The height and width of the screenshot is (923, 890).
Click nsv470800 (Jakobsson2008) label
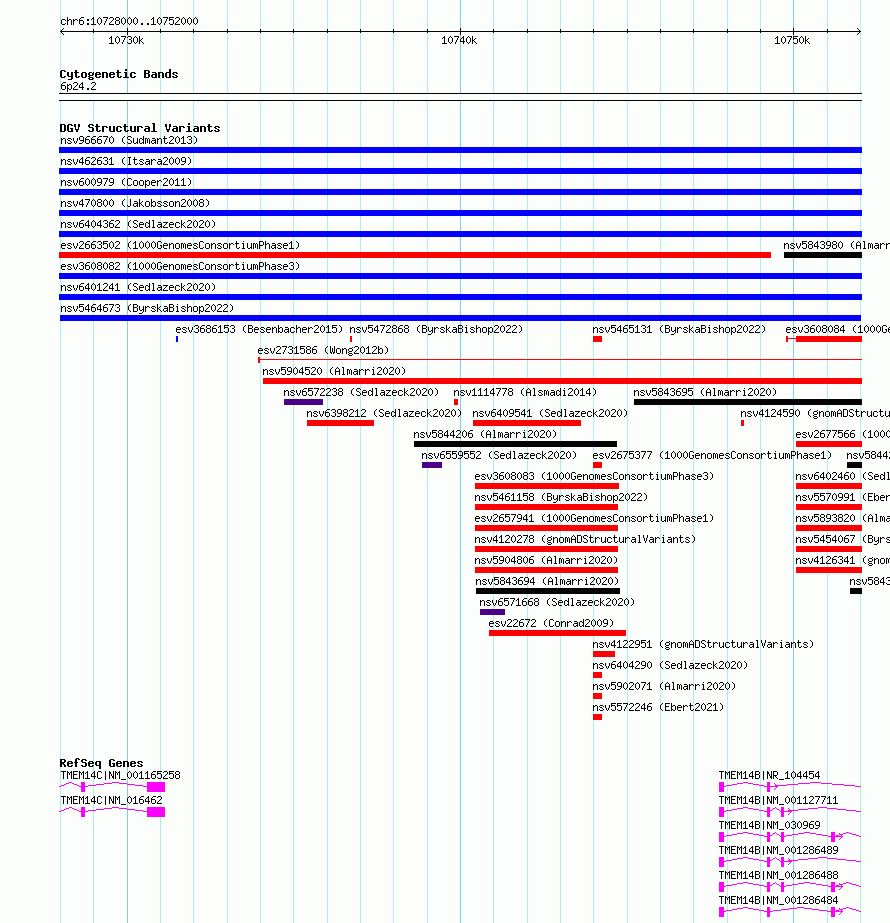(x=135, y=203)
